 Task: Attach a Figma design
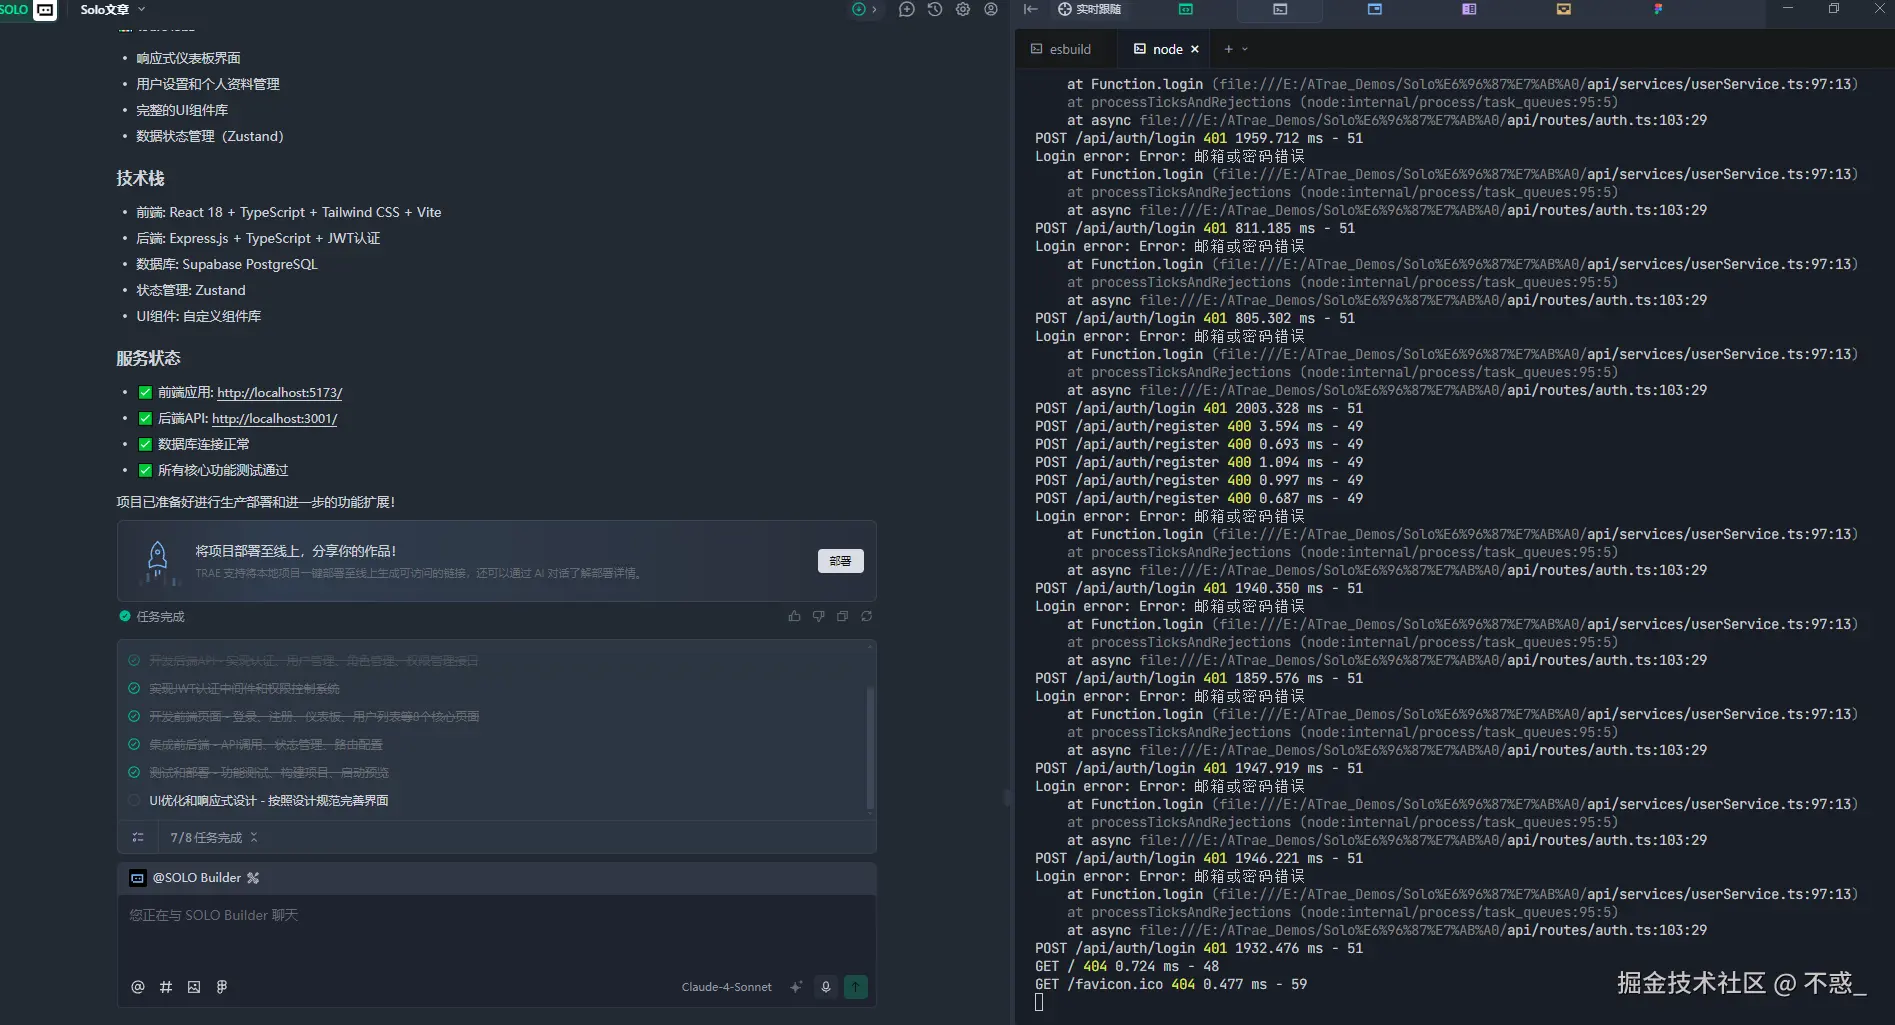[222, 987]
